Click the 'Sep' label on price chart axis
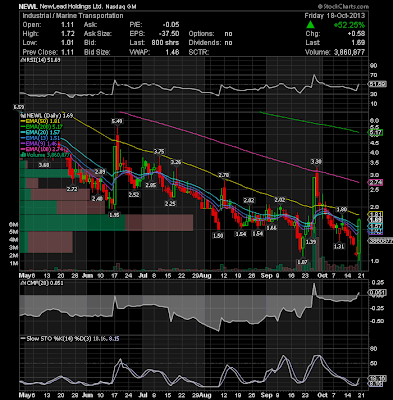The image size is (393, 400). click(266, 275)
